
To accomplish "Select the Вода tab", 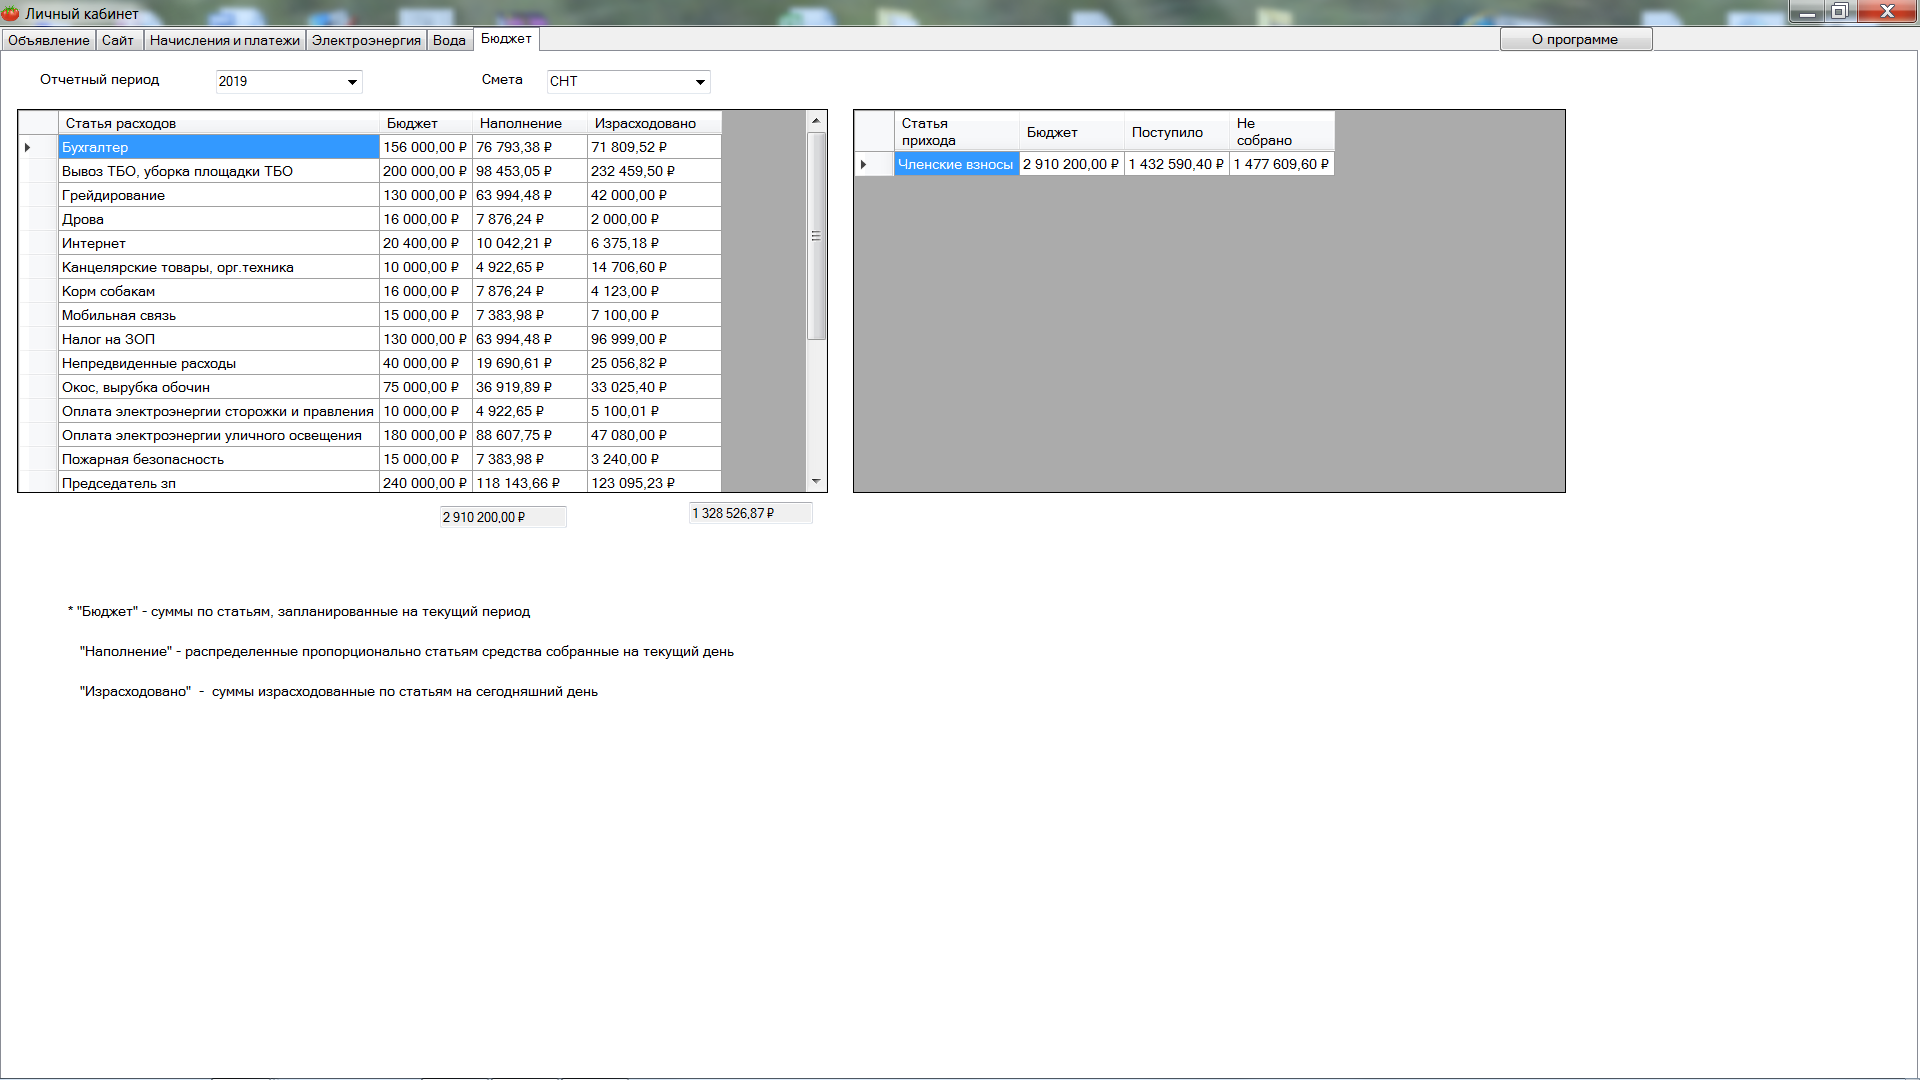I will 449,40.
